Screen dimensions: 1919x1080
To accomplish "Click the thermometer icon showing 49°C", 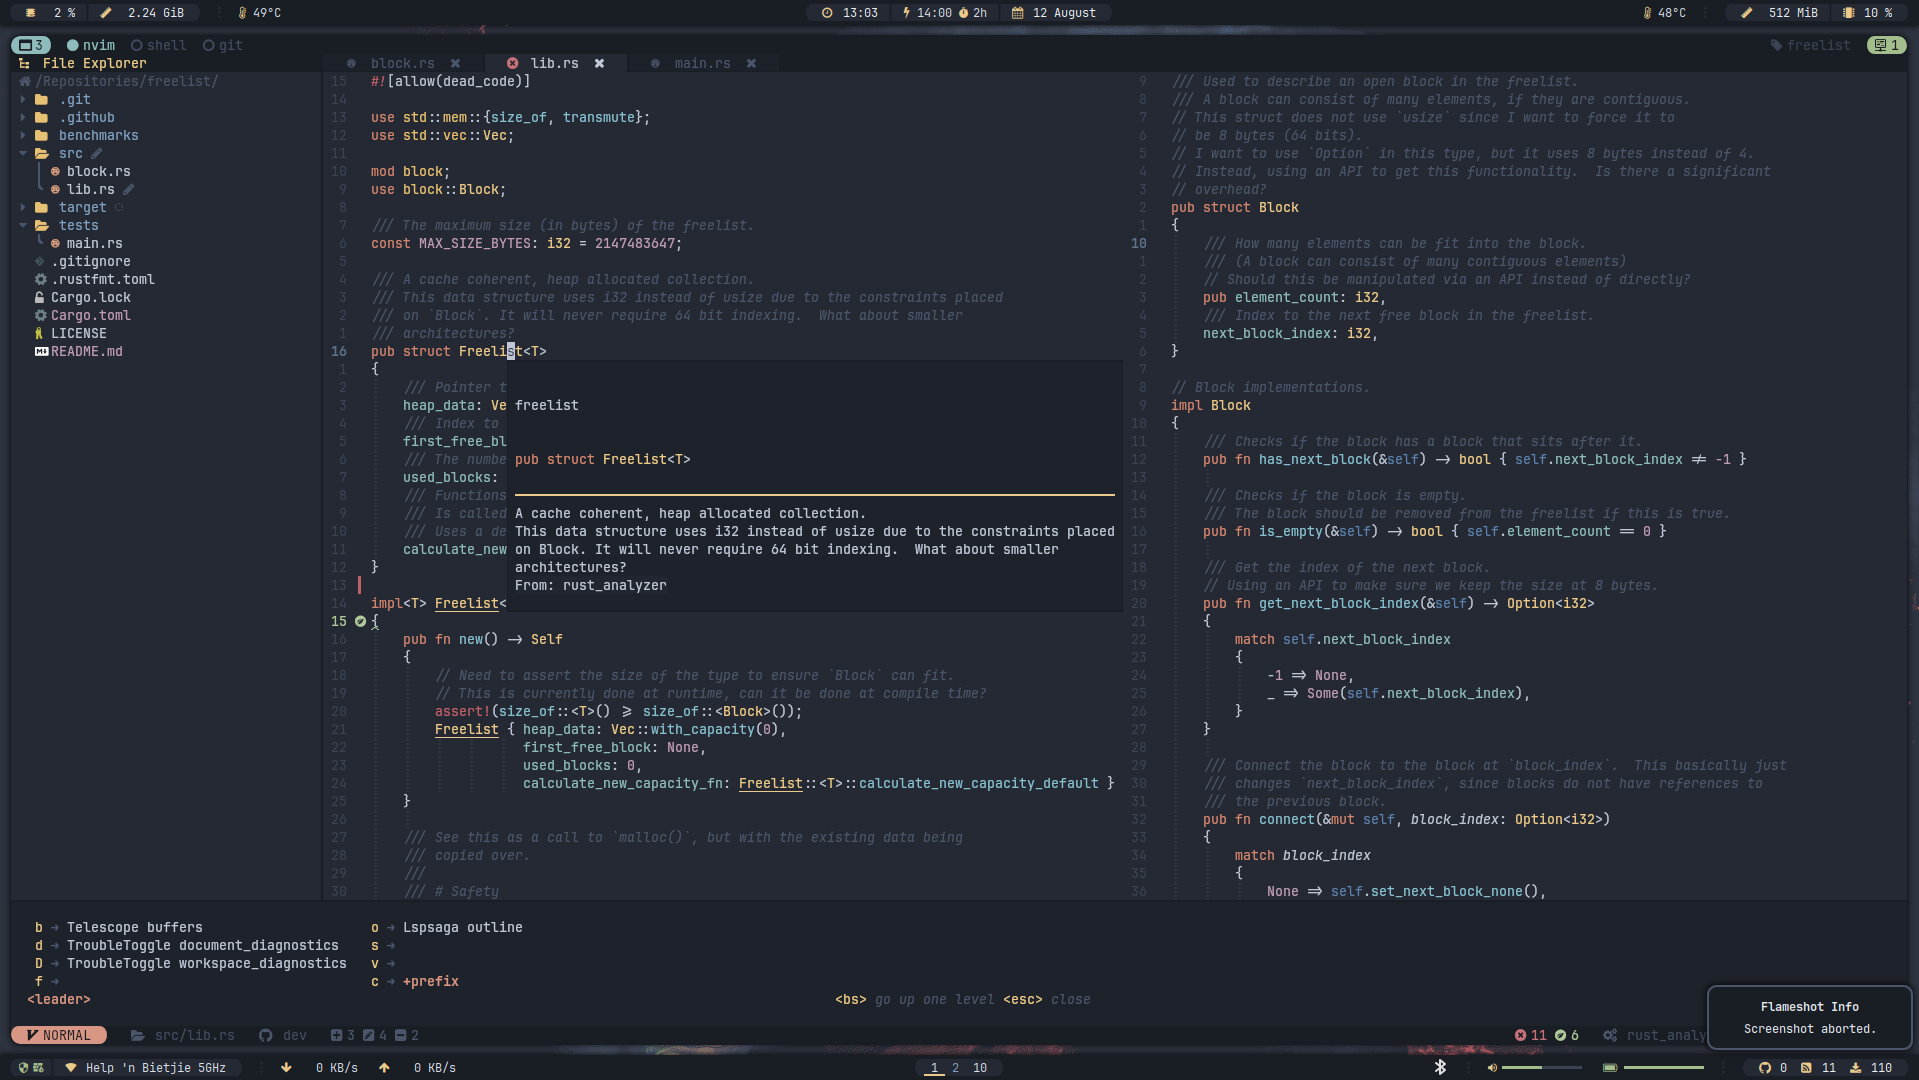I will tap(243, 13).
